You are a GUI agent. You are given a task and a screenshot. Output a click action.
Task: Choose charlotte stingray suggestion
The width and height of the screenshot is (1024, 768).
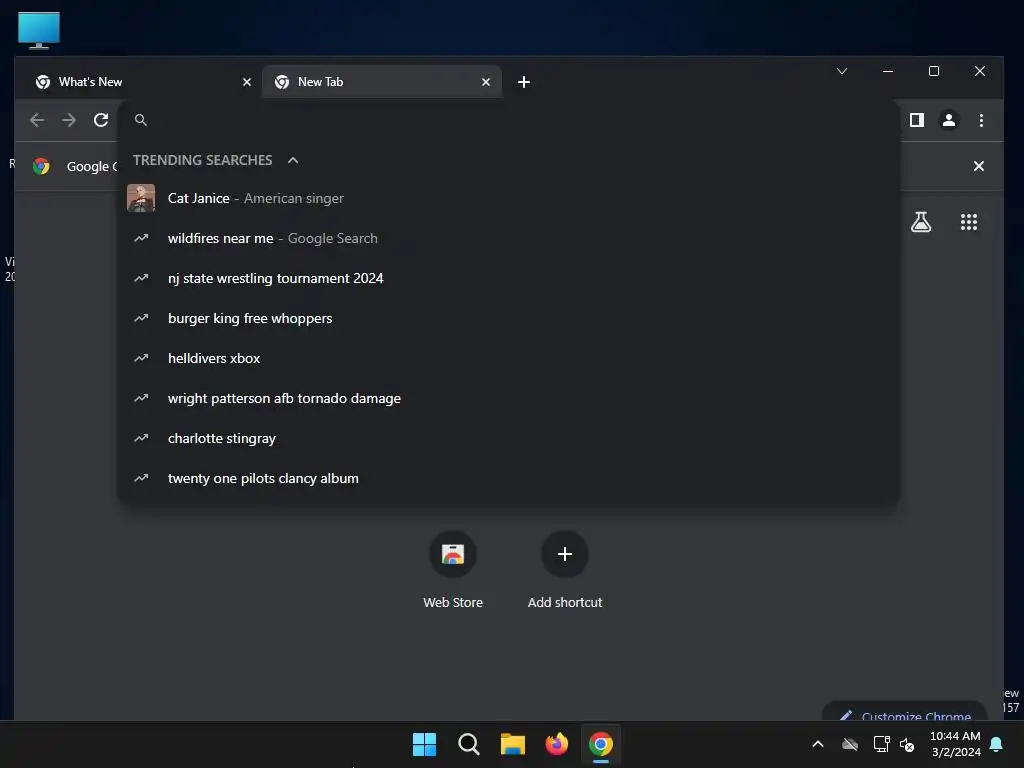tap(508, 438)
